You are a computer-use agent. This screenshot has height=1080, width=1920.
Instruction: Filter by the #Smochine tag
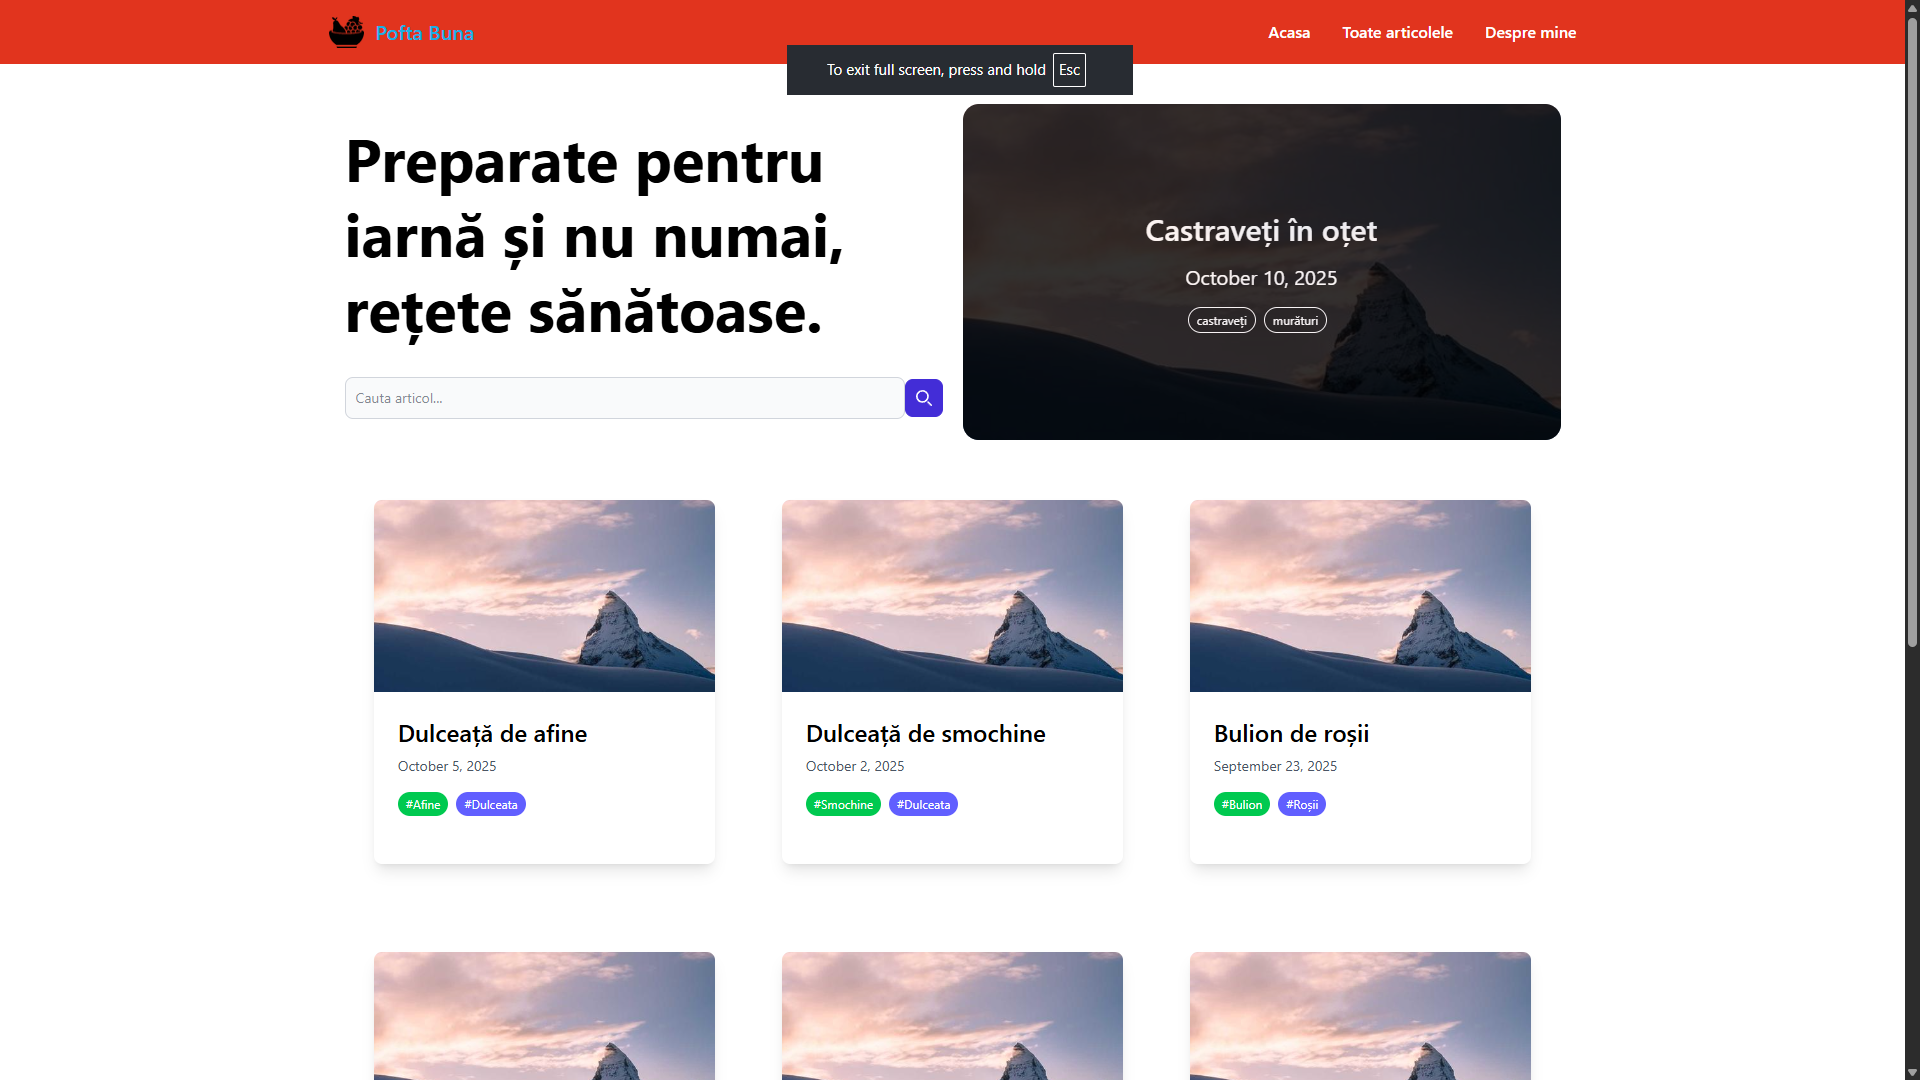pos(843,804)
